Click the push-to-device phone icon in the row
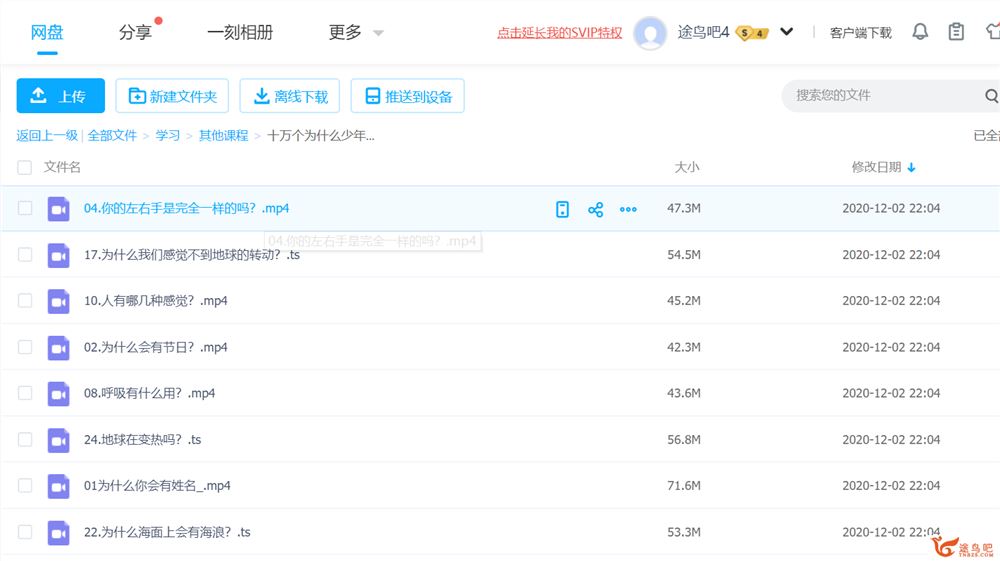This screenshot has height=561, width=1000. tap(562, 209)
